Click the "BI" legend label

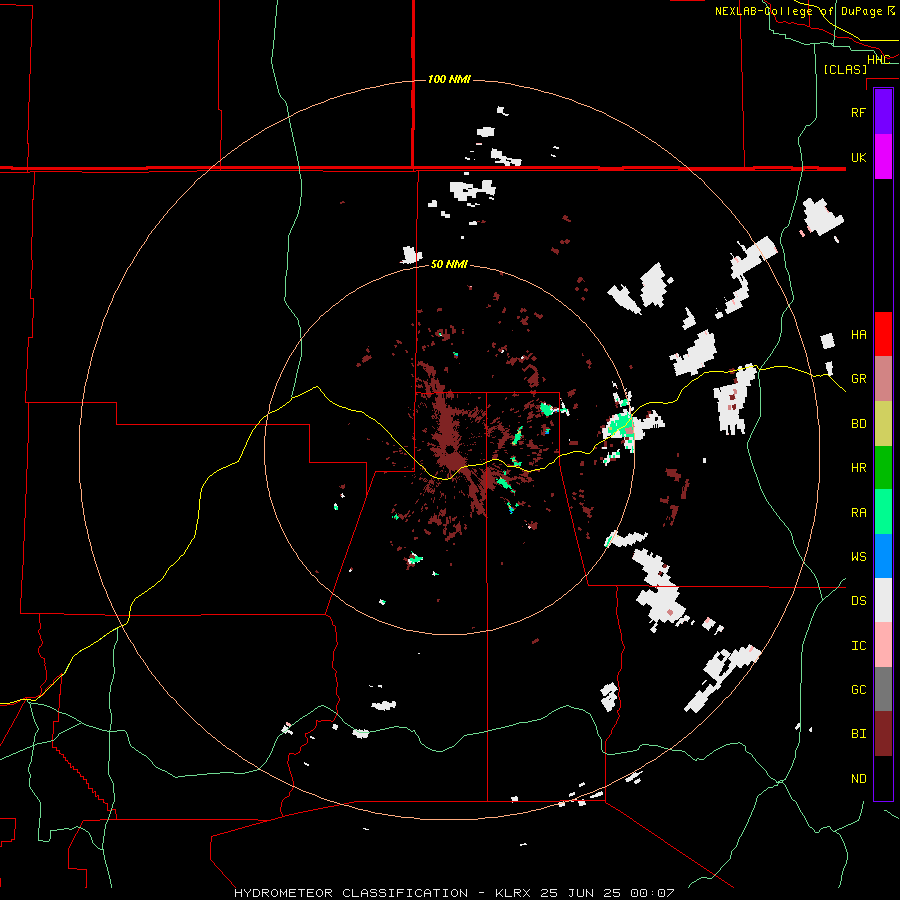tap(858, 734)
